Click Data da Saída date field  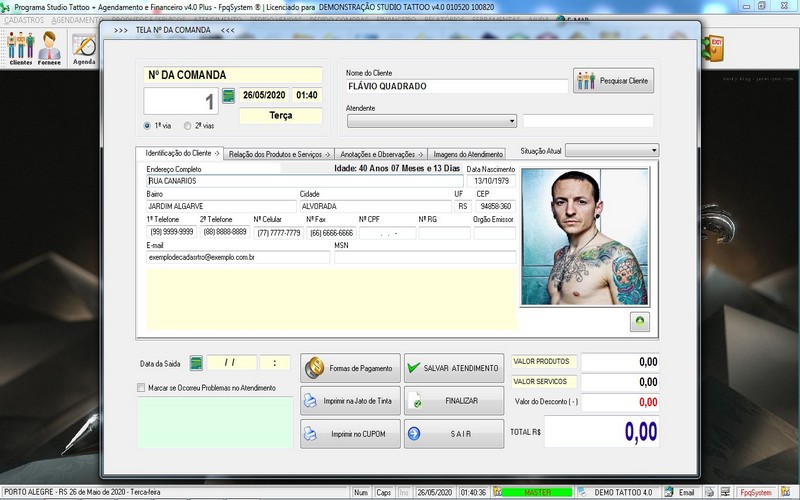[232, 363]
